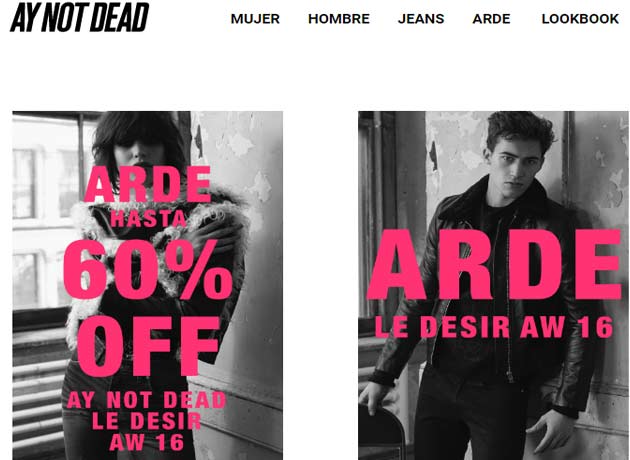Click LE DESIR AW 16 on the men's banner
This screenshot has width=630, height=460.
click(x=494, y=327)
